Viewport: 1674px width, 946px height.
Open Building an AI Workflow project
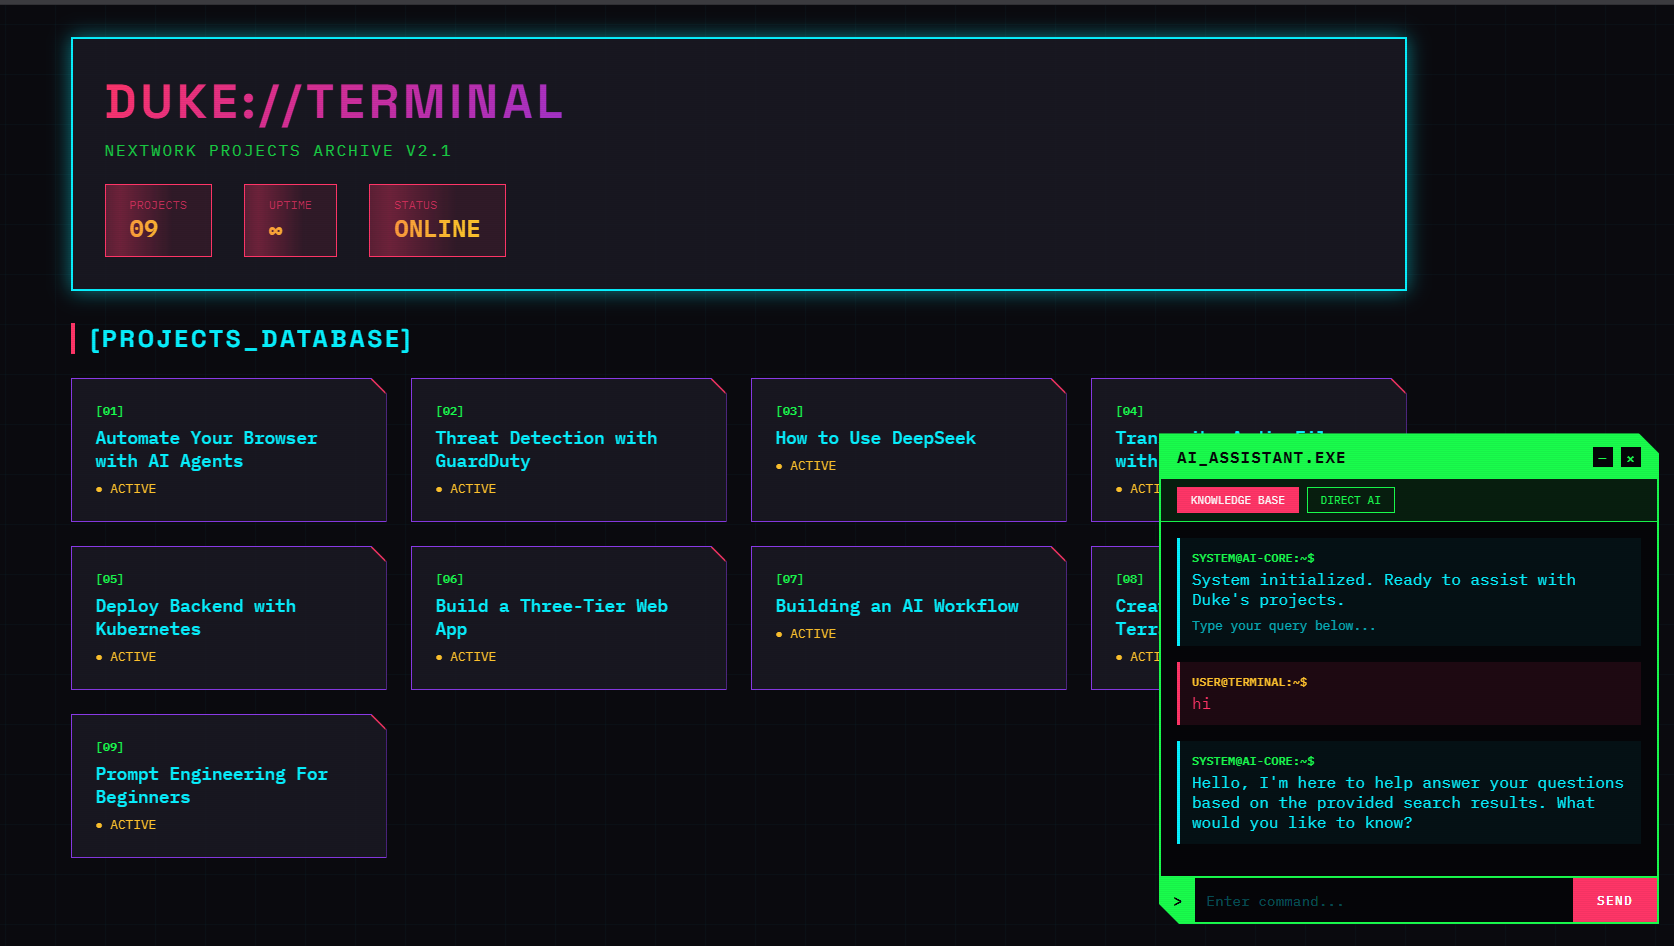tap(908, 618)
